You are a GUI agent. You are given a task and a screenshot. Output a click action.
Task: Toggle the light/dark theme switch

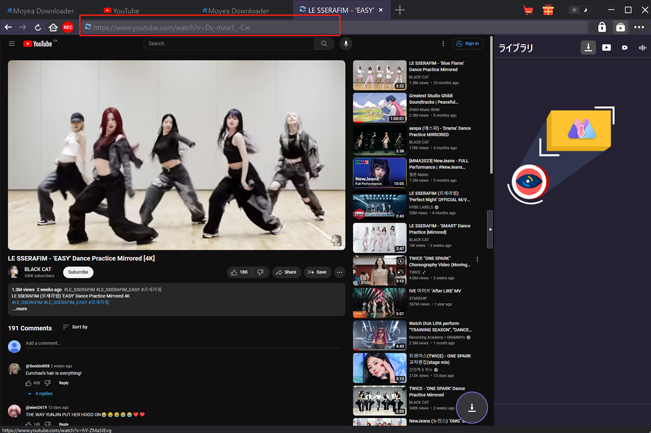579,10
